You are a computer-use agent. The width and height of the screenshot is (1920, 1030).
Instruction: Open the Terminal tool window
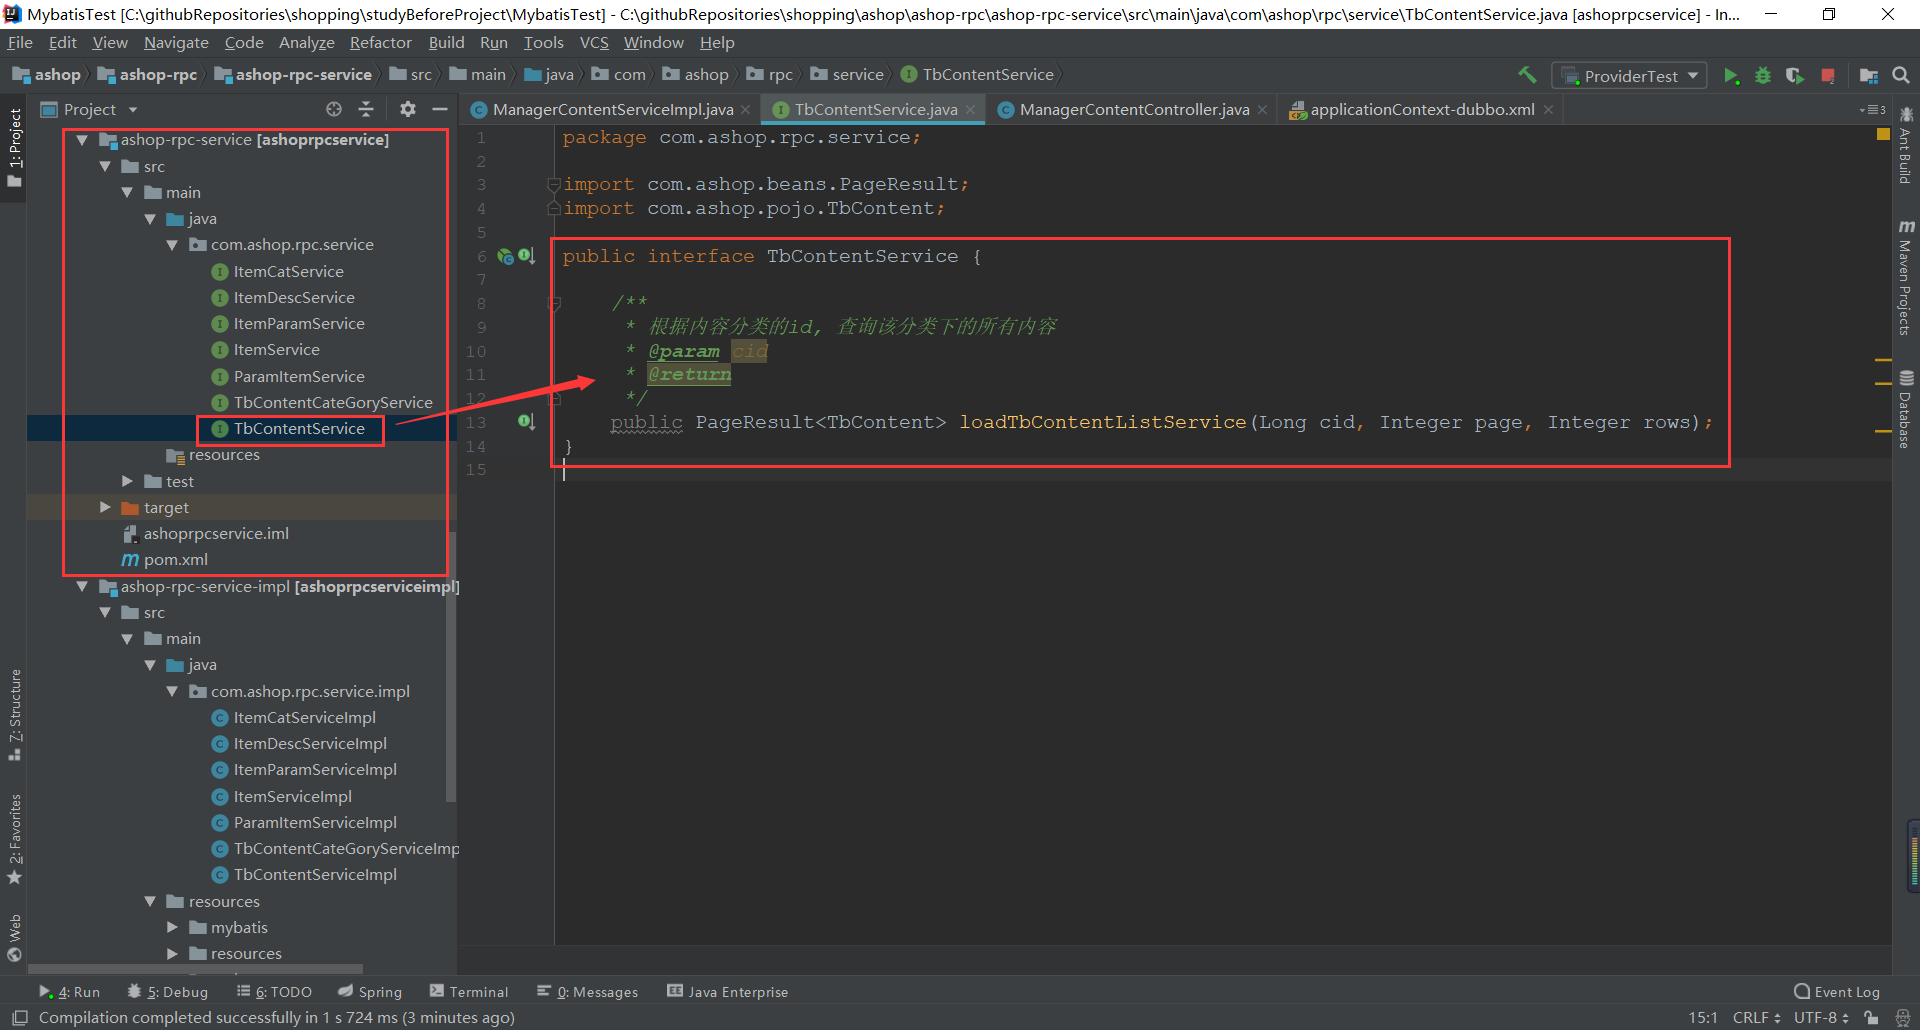[x=469, y=992]
